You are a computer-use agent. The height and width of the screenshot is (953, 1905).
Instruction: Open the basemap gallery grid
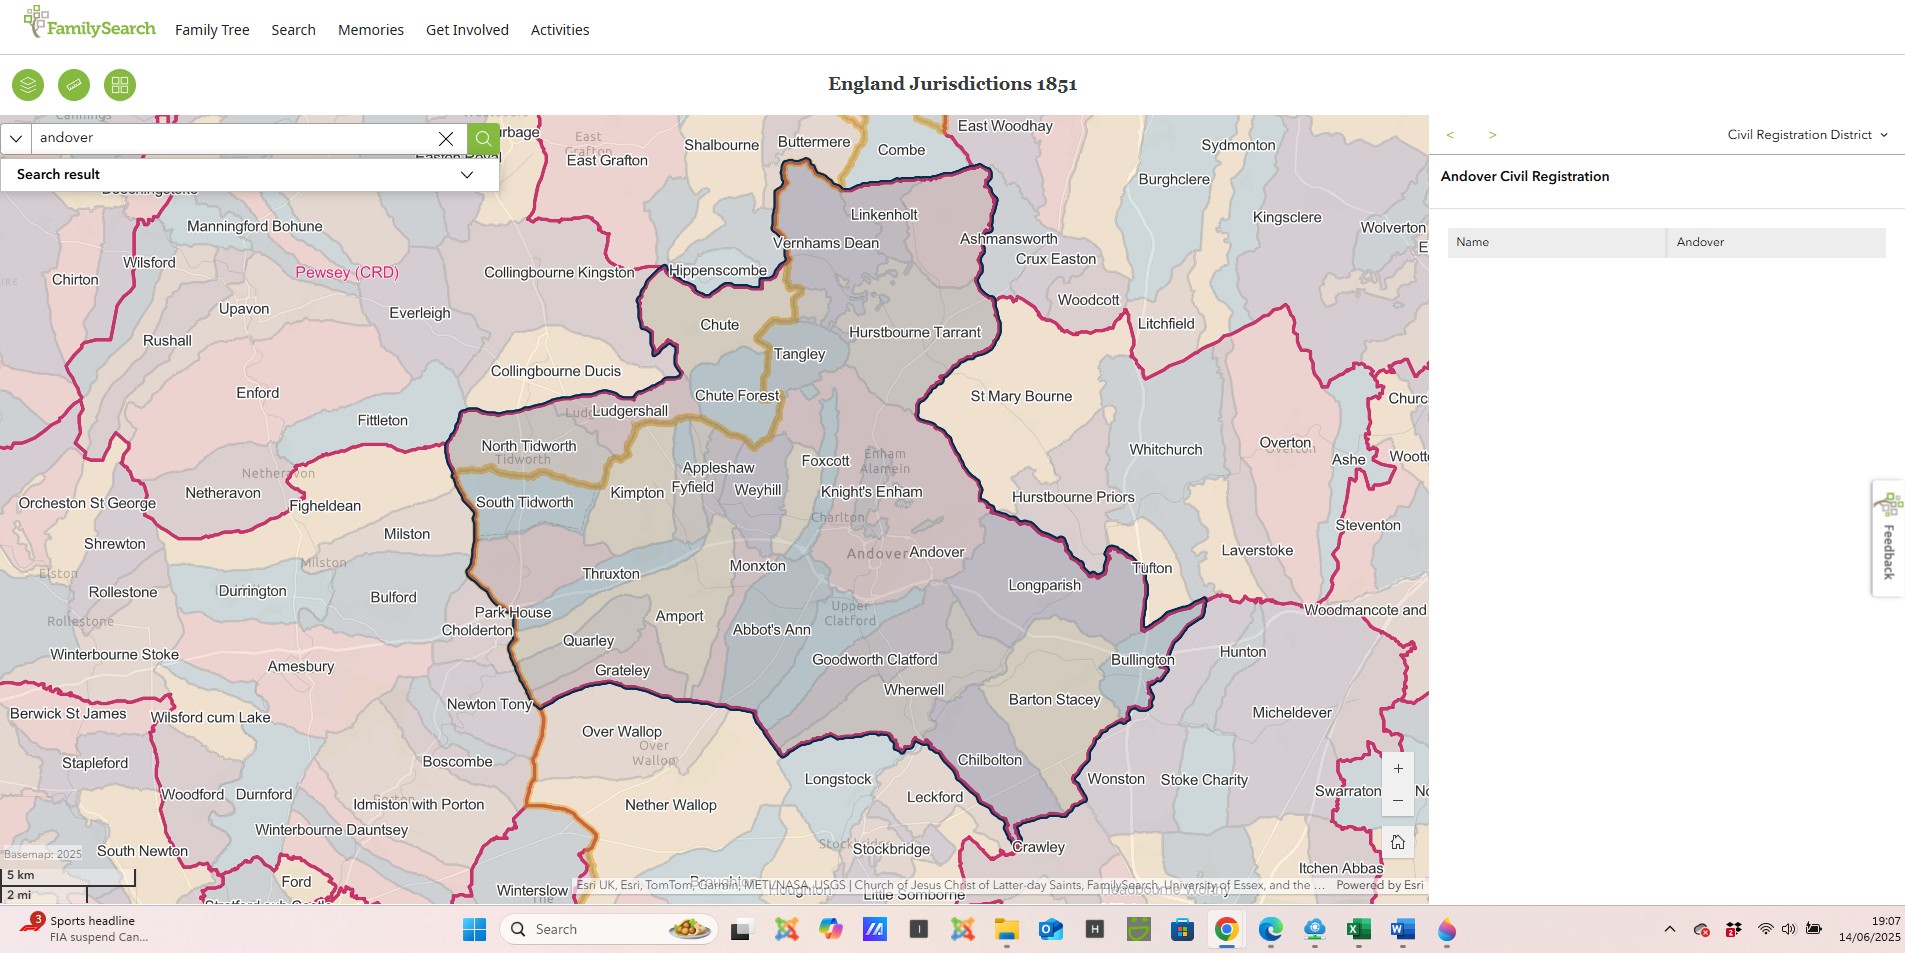pos(120,85)
